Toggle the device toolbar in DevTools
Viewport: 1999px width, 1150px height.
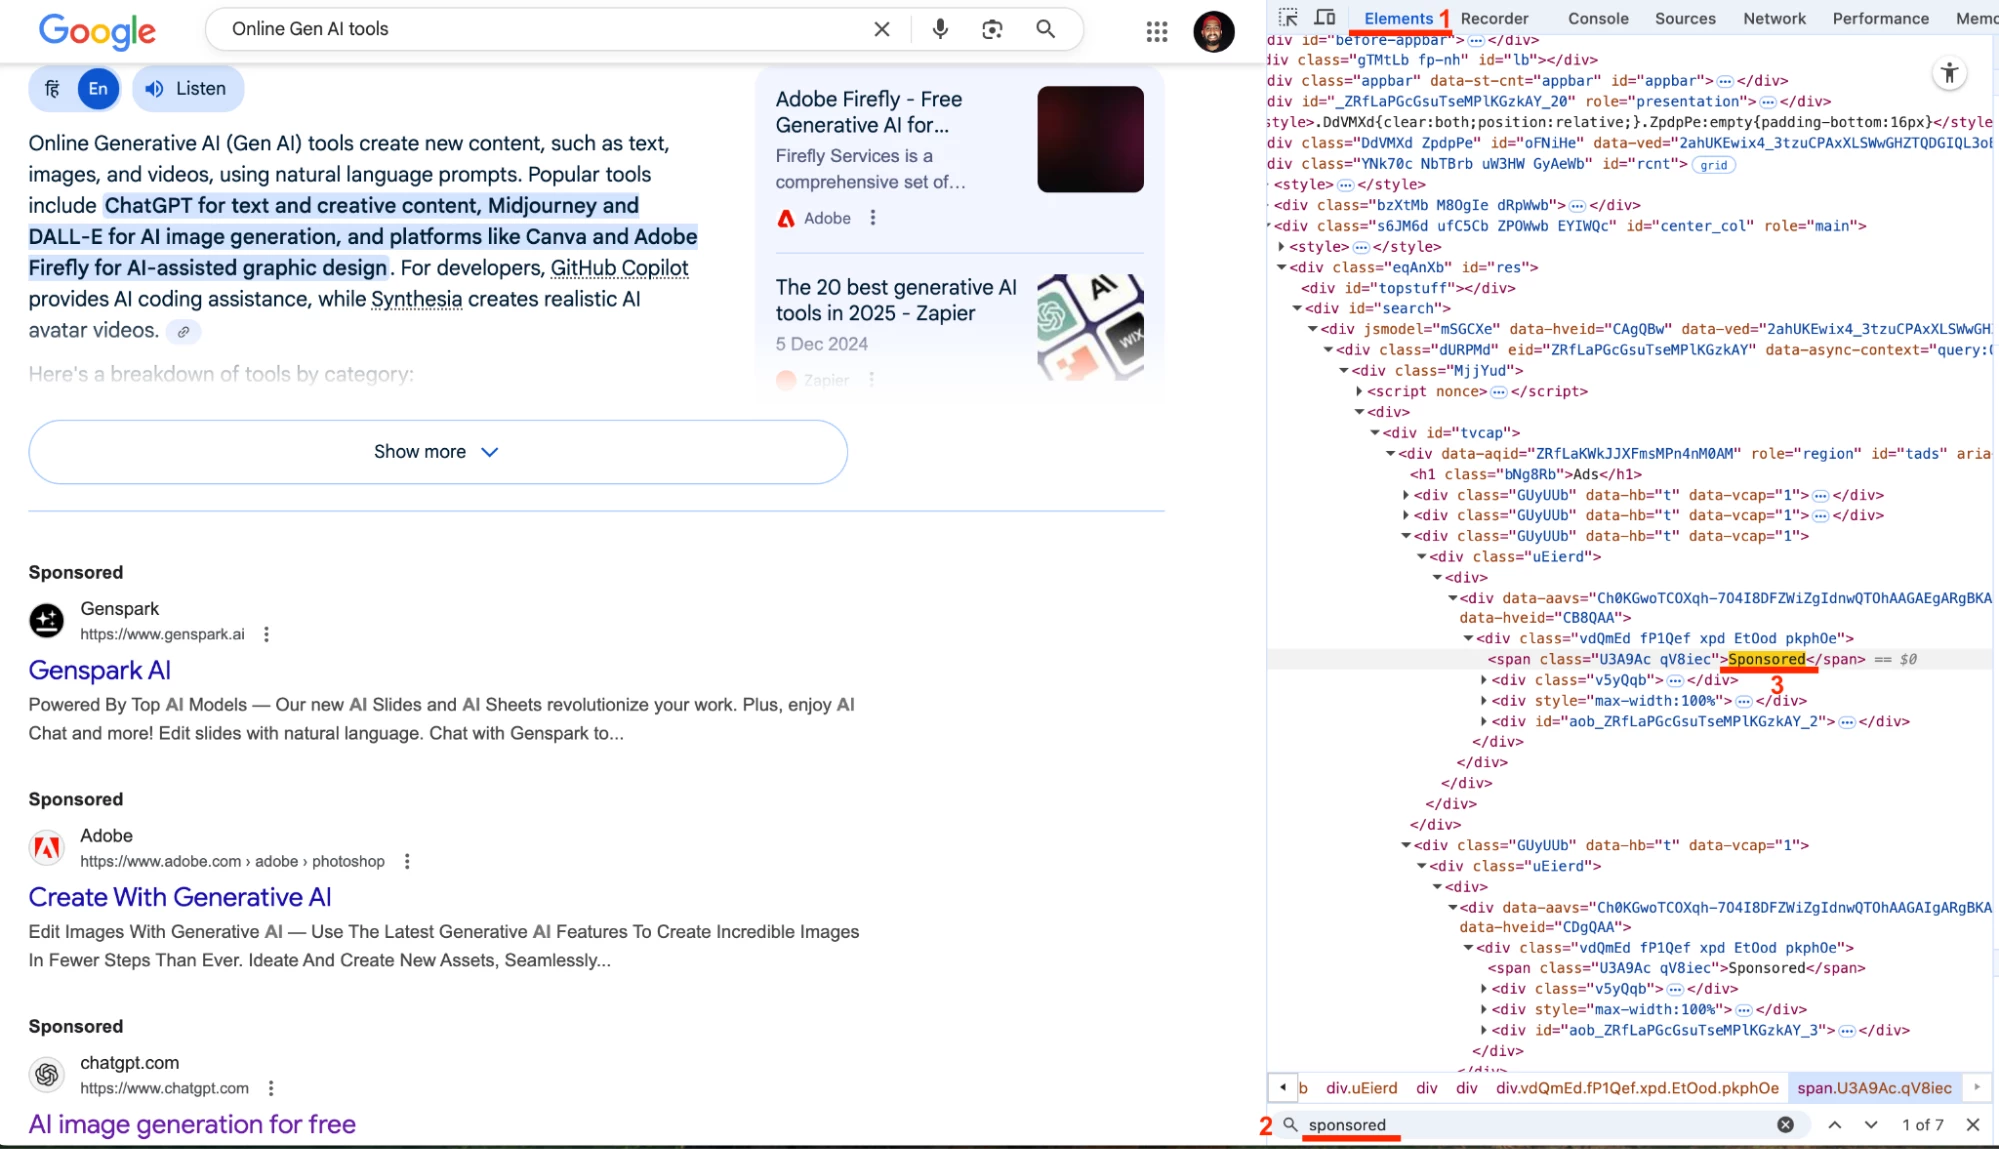[x=1325, y=18]
